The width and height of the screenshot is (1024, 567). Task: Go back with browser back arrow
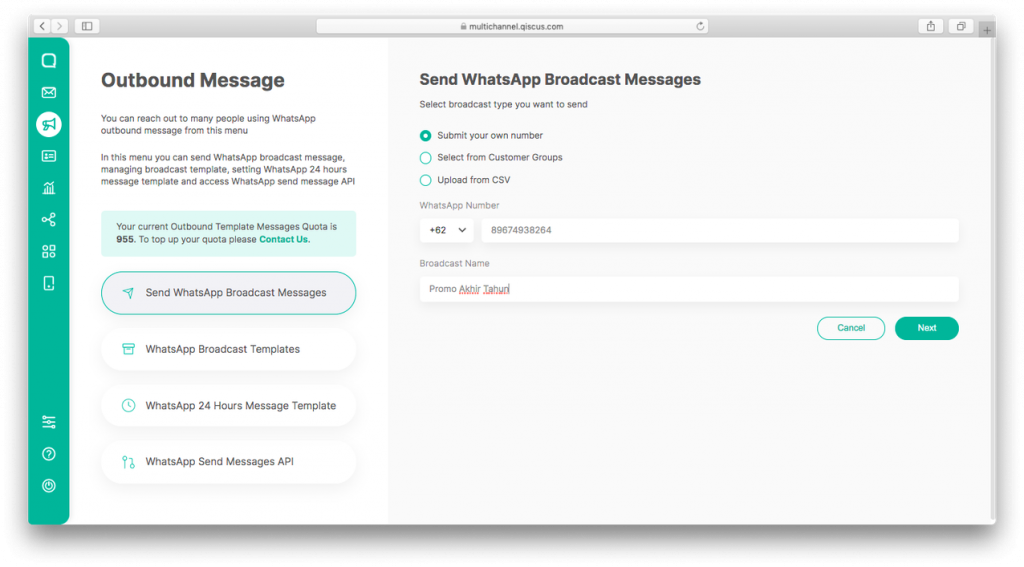tap(42, 26)
